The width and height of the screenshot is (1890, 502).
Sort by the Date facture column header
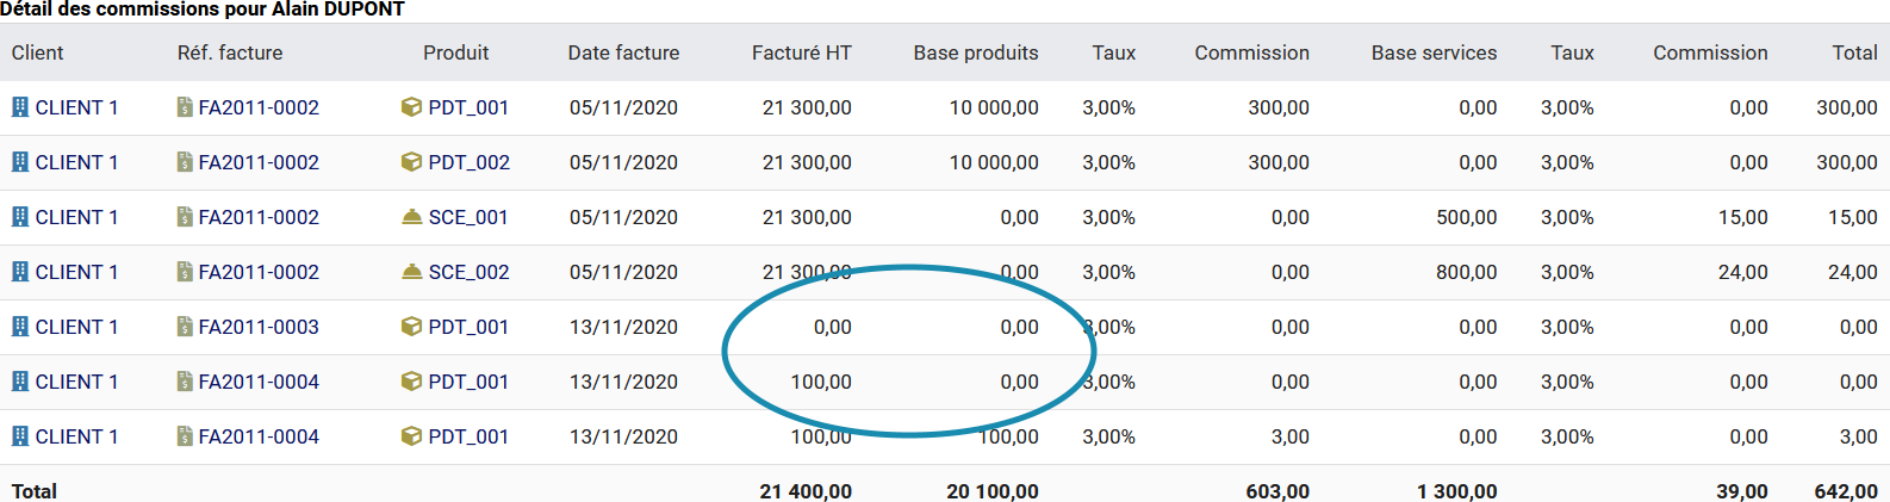[x=623, y=53]
